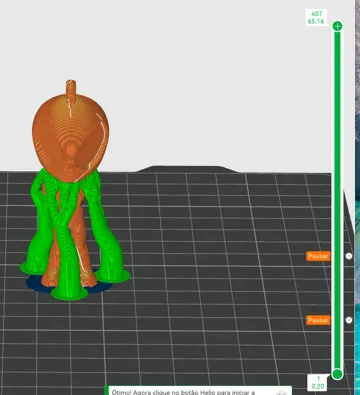Click the round icon beside the upper Pausar
This screenshot has width=360, height=395.
tap(349, 256)
